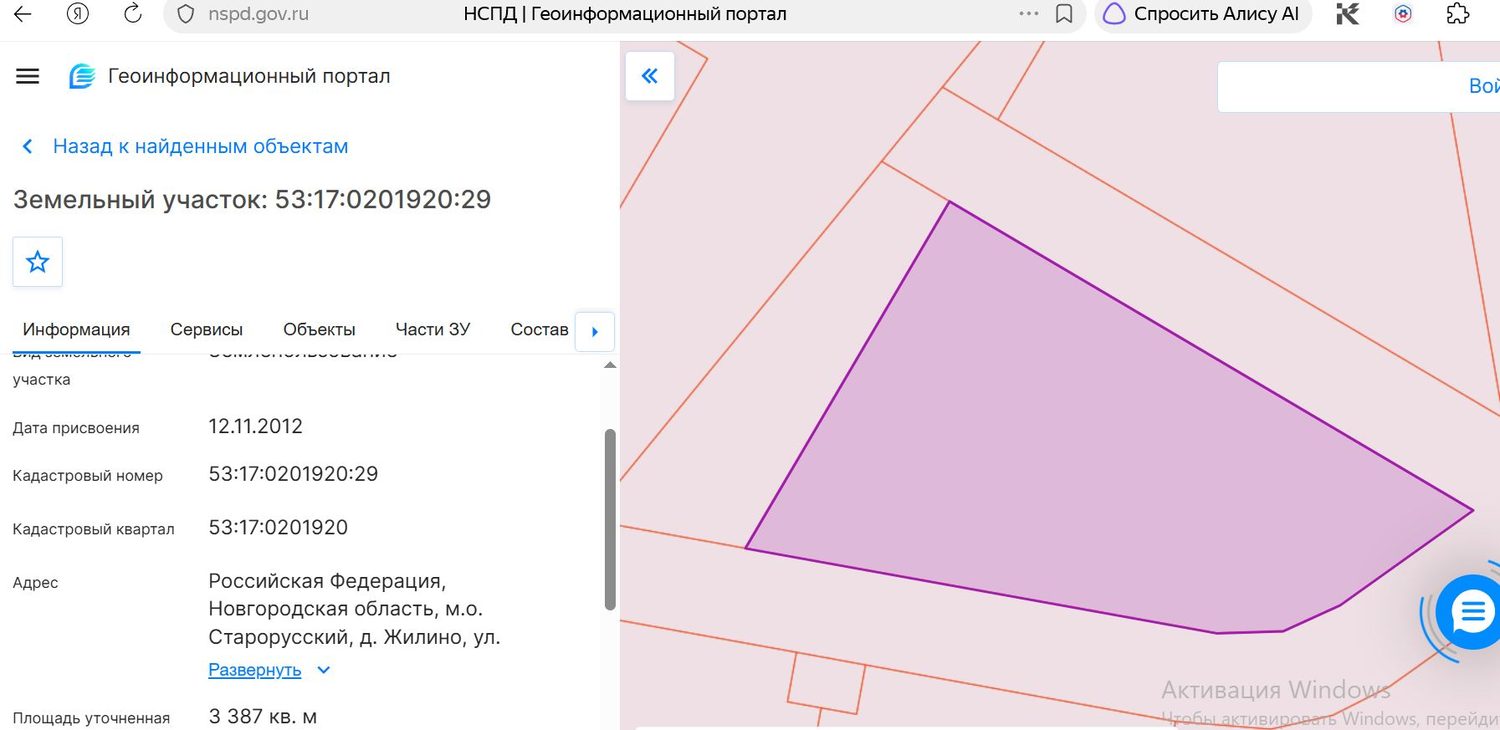Click the date value '12.11.2012'
The image size is (1500, 730).
pyautogui.click(x=255, y=426)
